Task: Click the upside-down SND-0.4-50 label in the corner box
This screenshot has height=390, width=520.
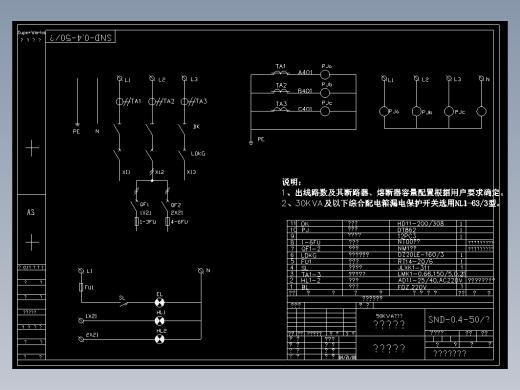Action: 81,37
